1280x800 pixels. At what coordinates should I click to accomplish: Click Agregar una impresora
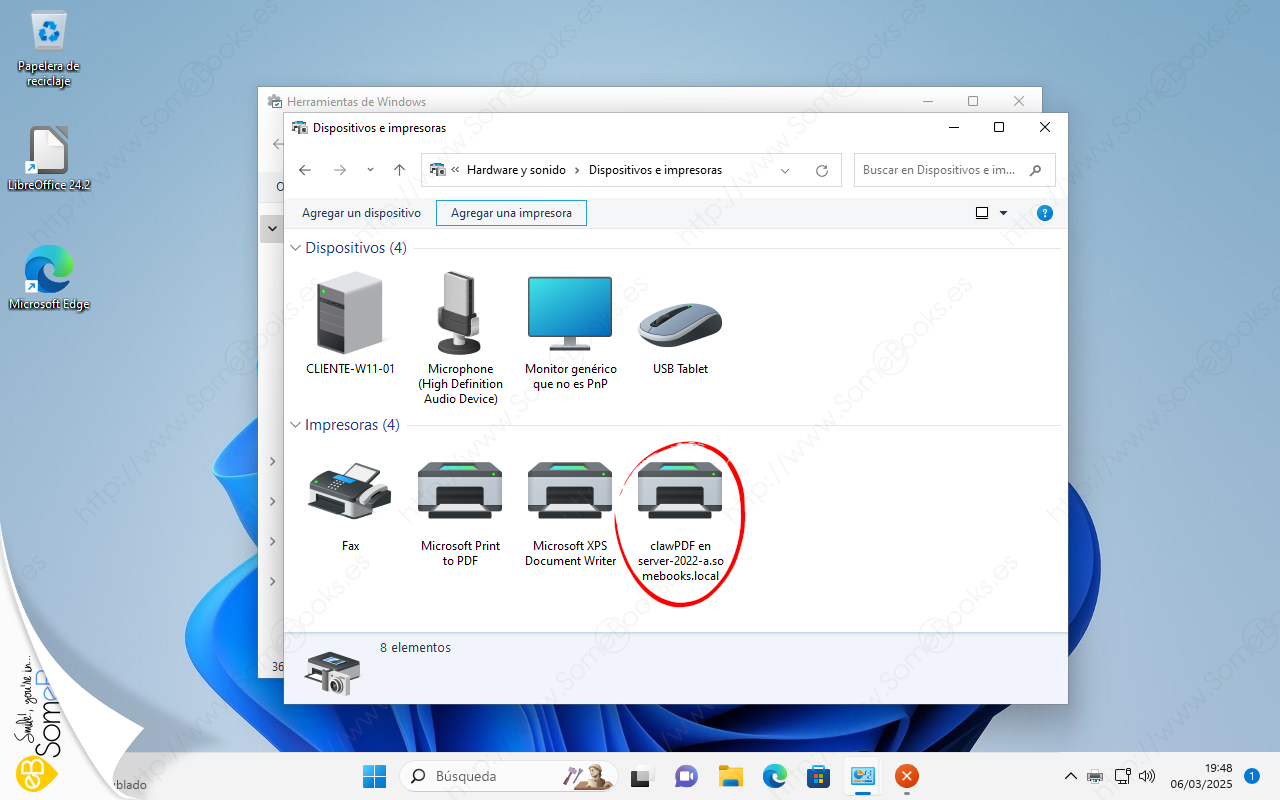click(511, 213)
